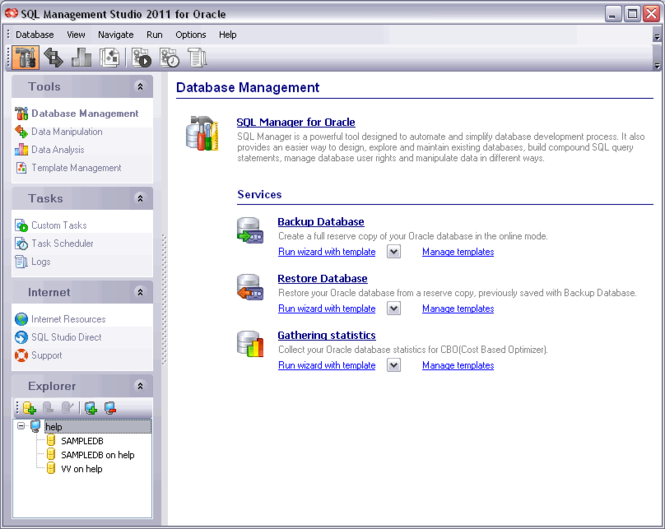Select SAMPLEDB database in Explorer tree
665x529 pixels.
[x=82, y=441]
